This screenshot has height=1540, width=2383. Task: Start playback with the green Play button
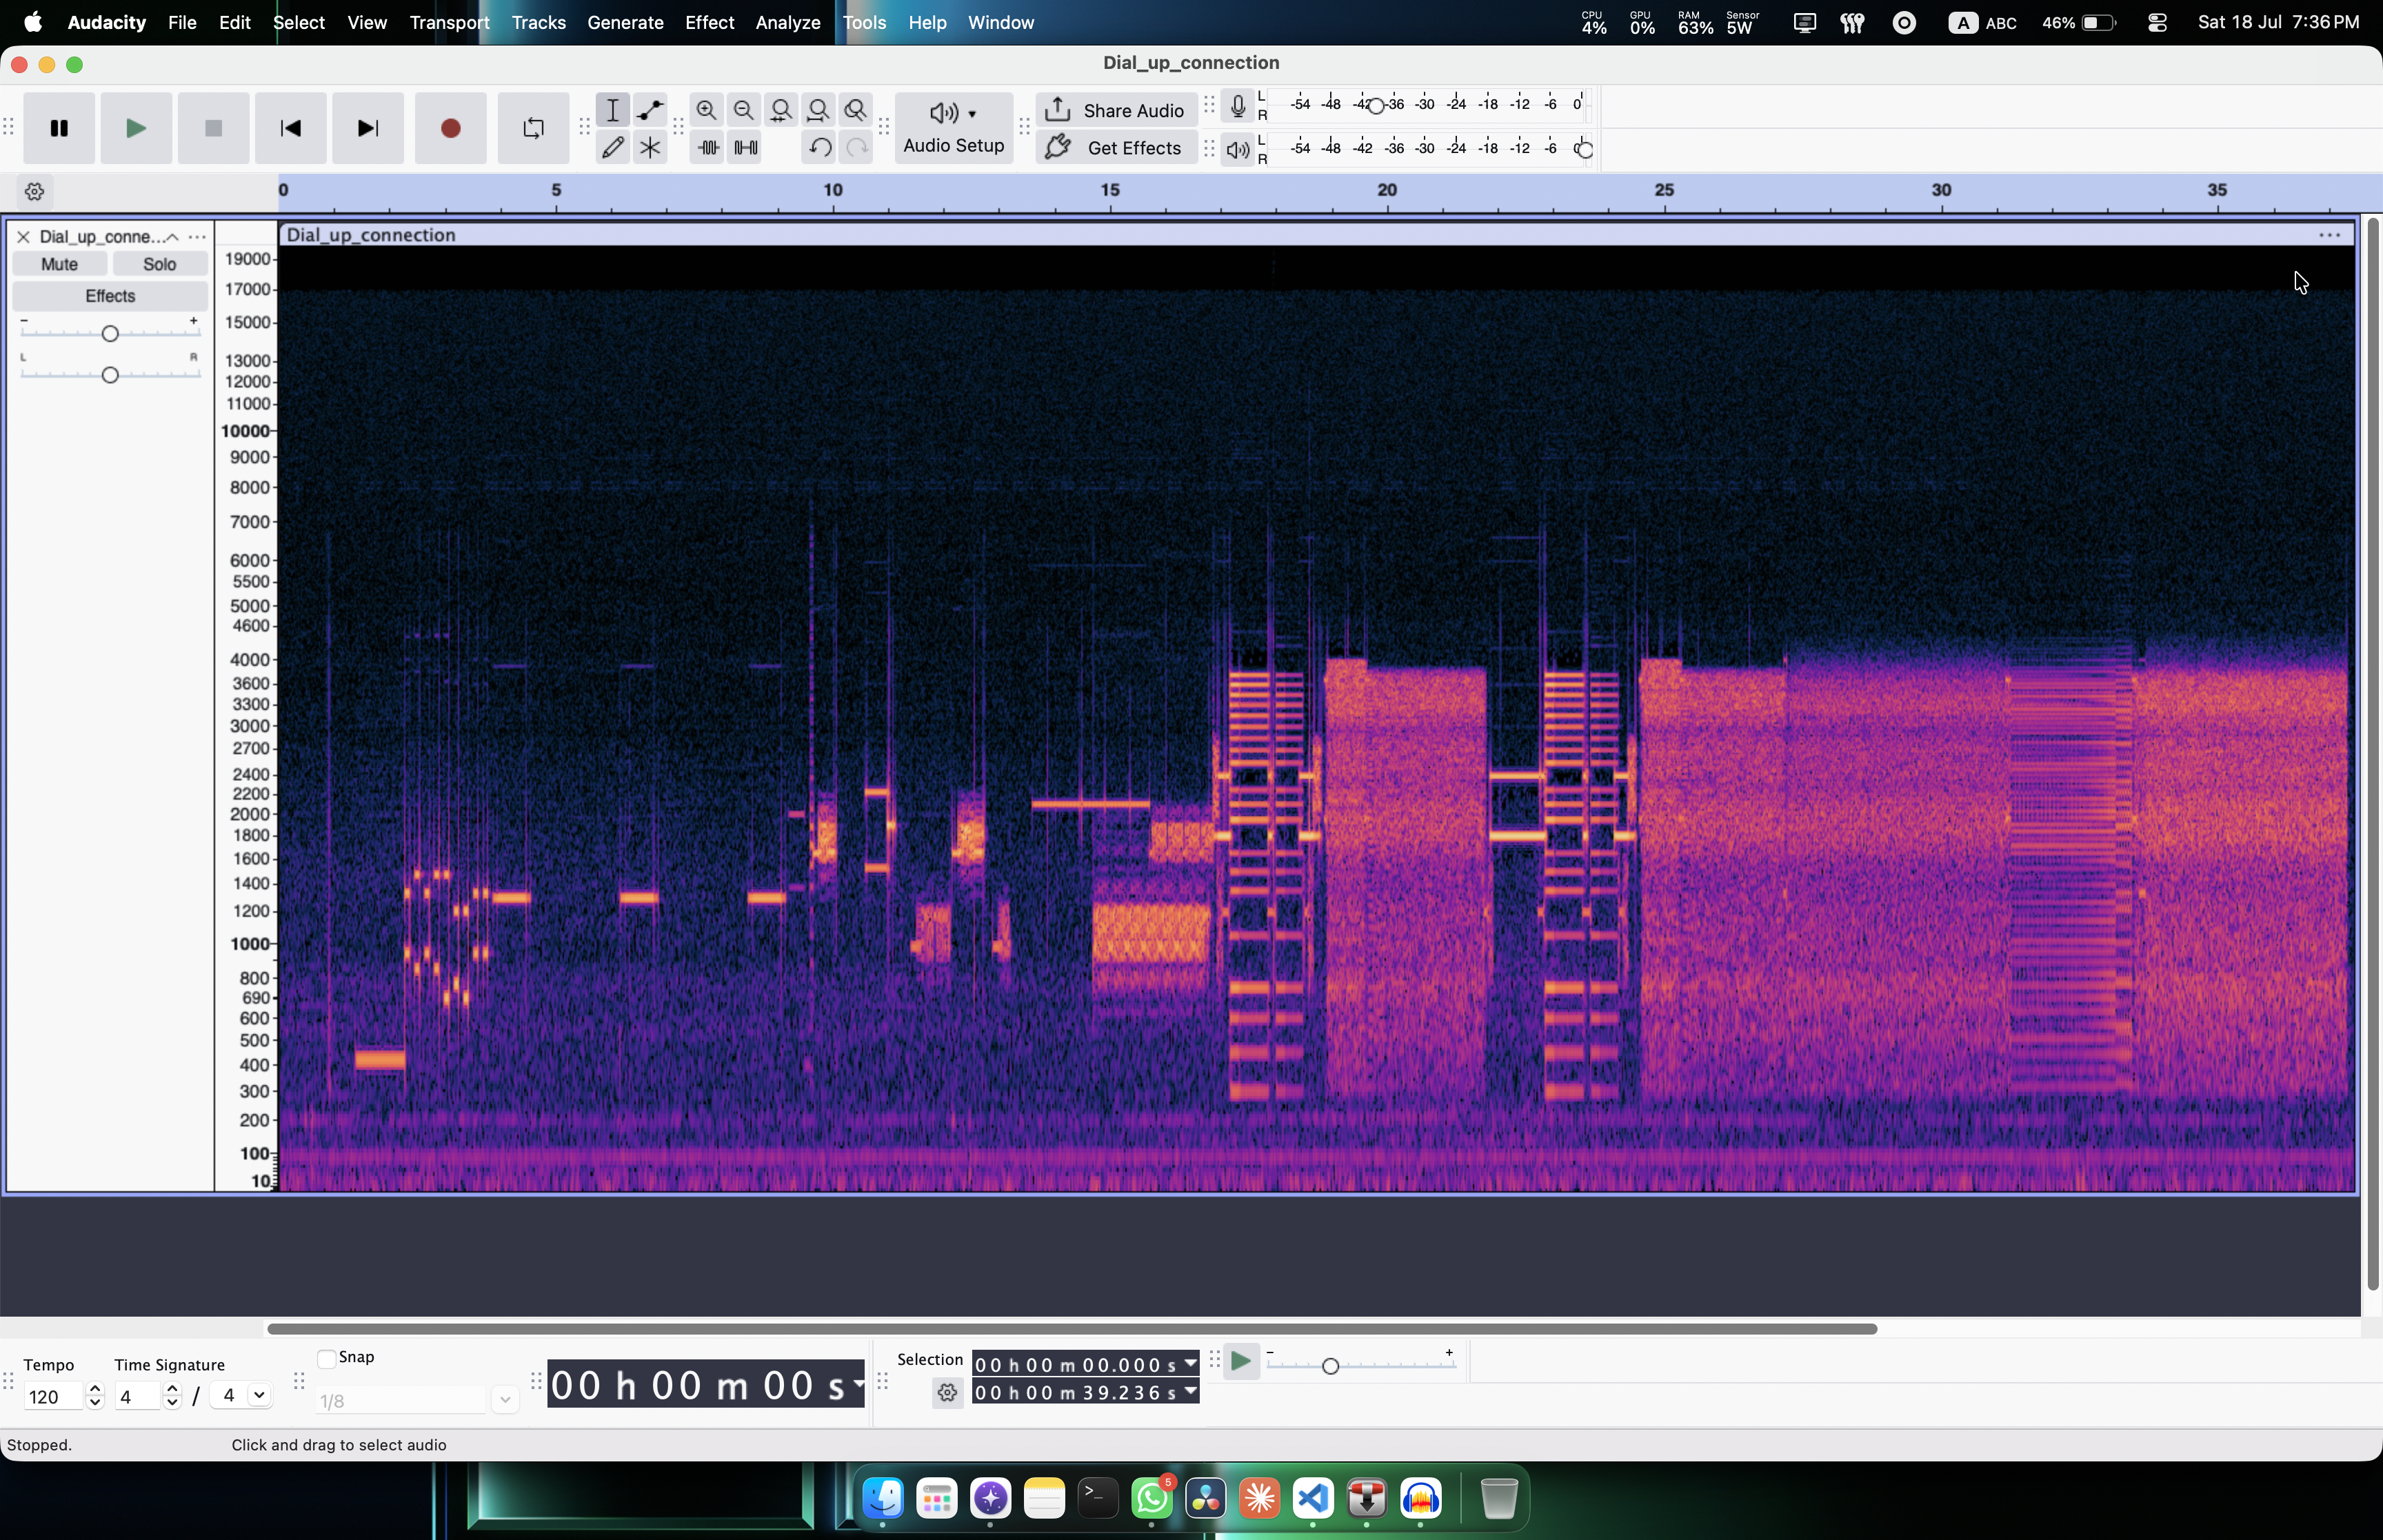click(136, 128)
